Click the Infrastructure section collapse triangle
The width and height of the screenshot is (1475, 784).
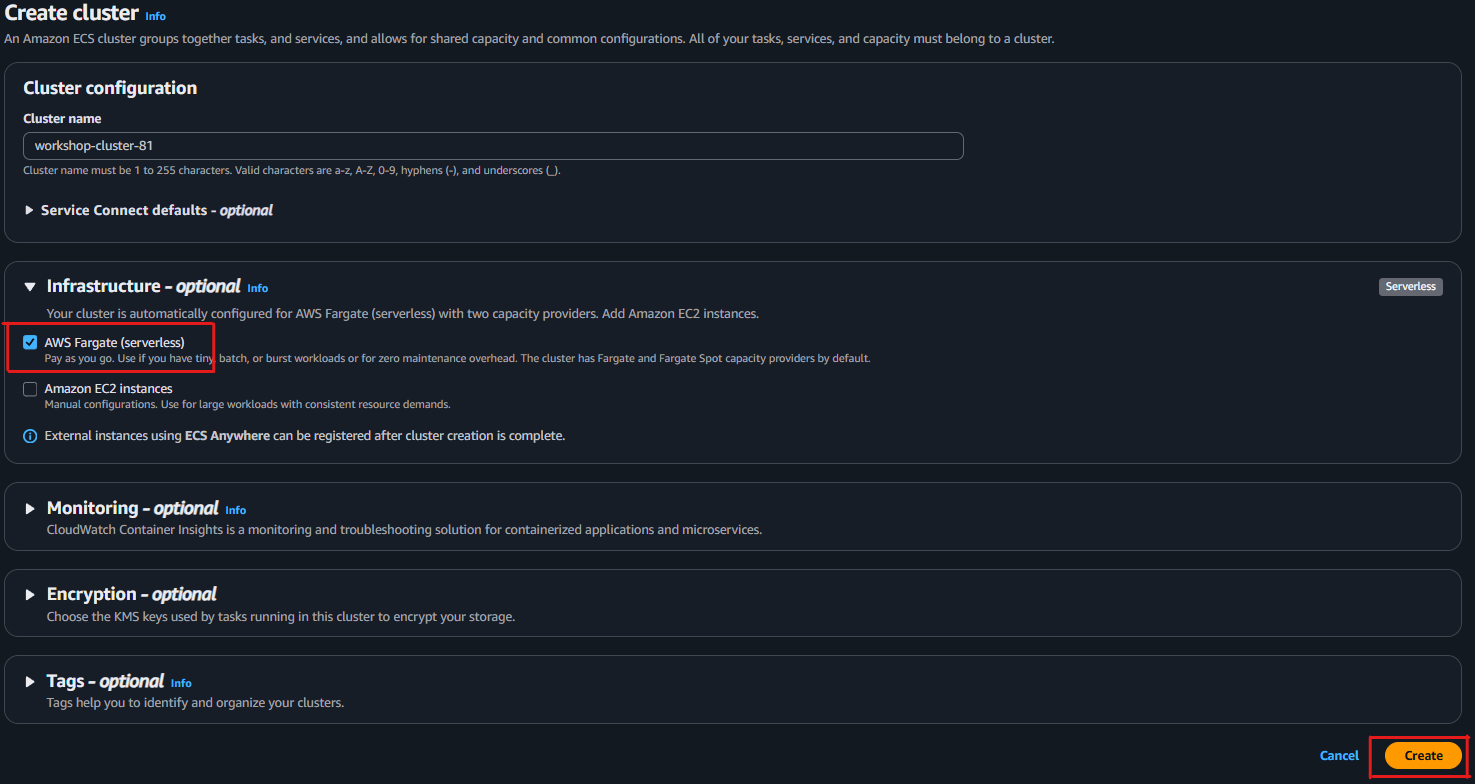(x=29, y=285)
